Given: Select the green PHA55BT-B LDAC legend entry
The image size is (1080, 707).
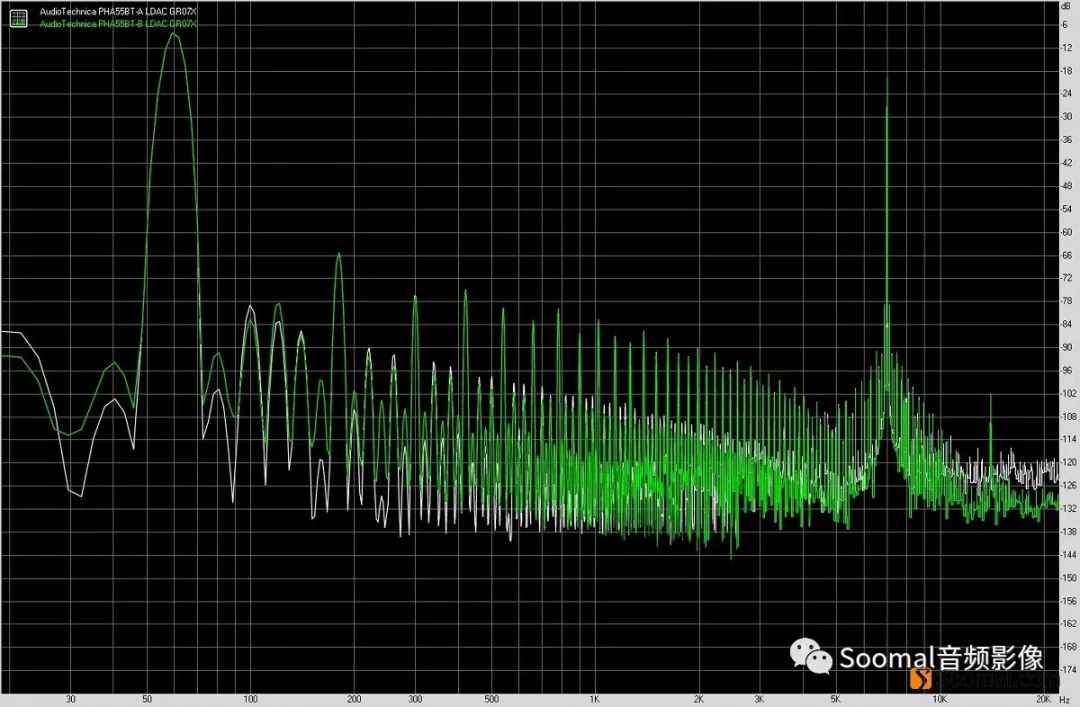Looking at the screenshot, I should coord(118,22).
